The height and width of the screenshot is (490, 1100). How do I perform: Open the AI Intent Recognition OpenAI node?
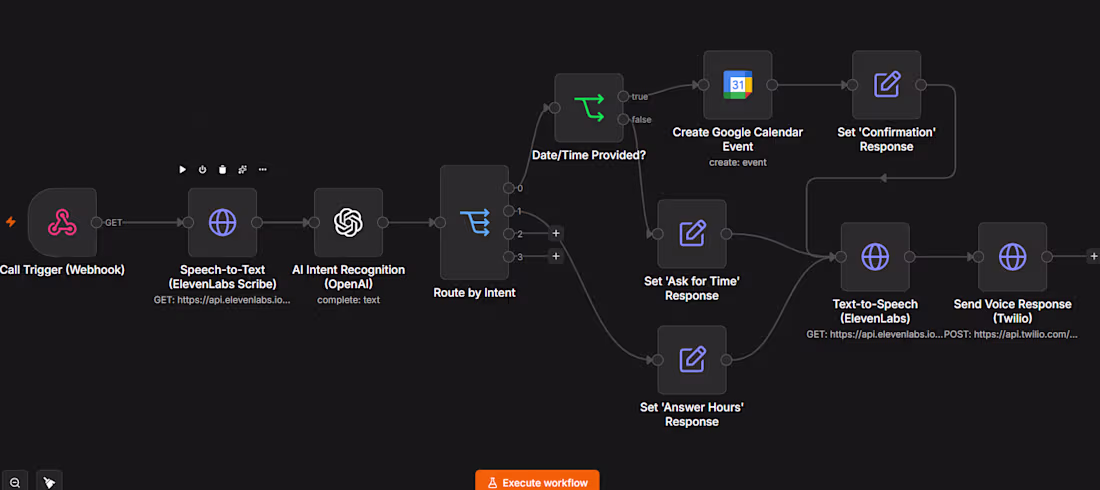pos(349,223)
